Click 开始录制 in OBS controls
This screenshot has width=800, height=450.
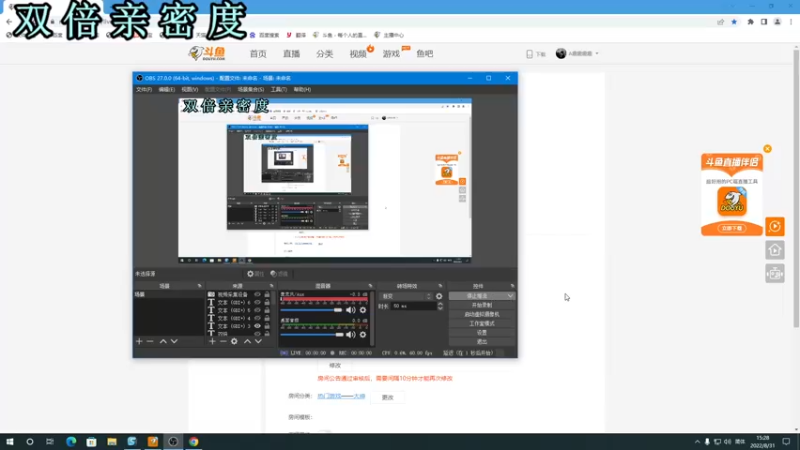[x=482, y=305]
